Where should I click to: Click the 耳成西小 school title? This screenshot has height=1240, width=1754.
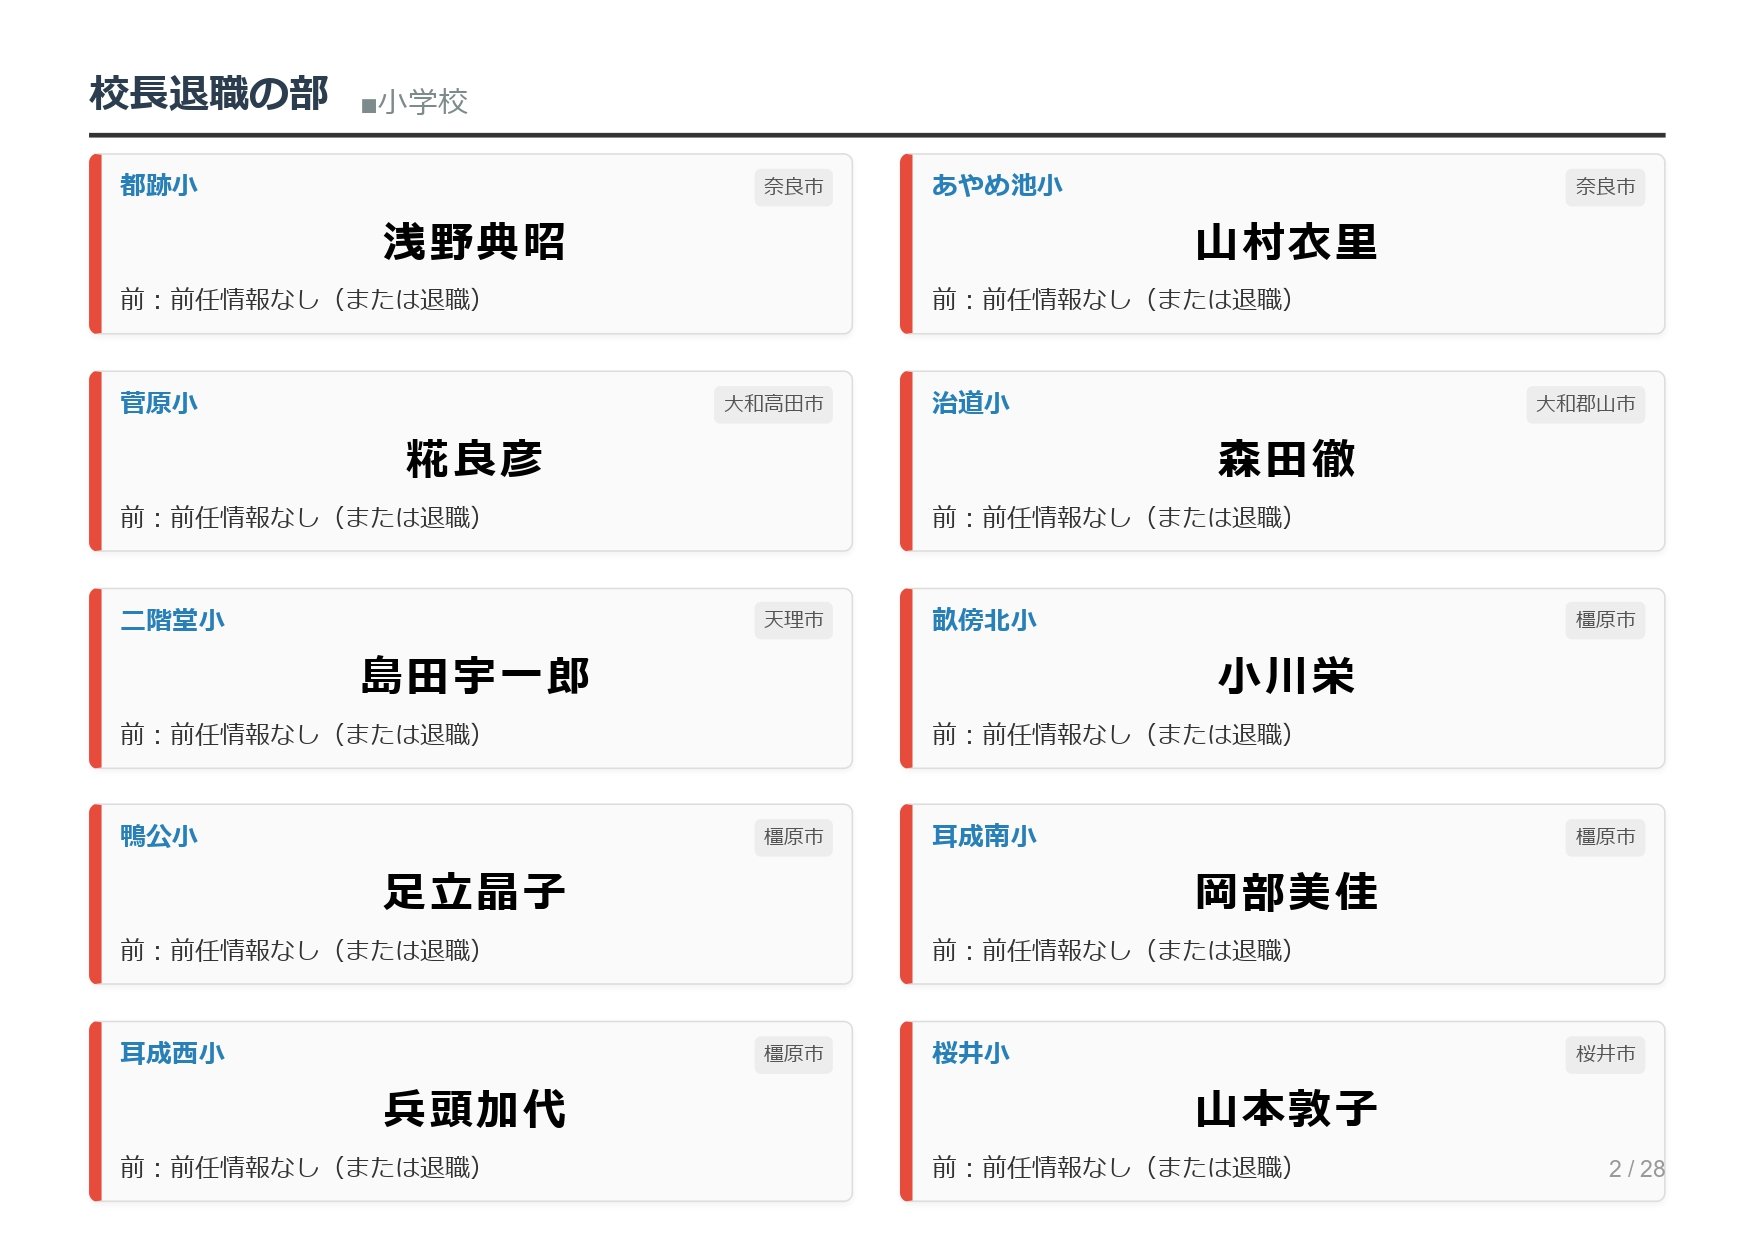point(172,1053)
